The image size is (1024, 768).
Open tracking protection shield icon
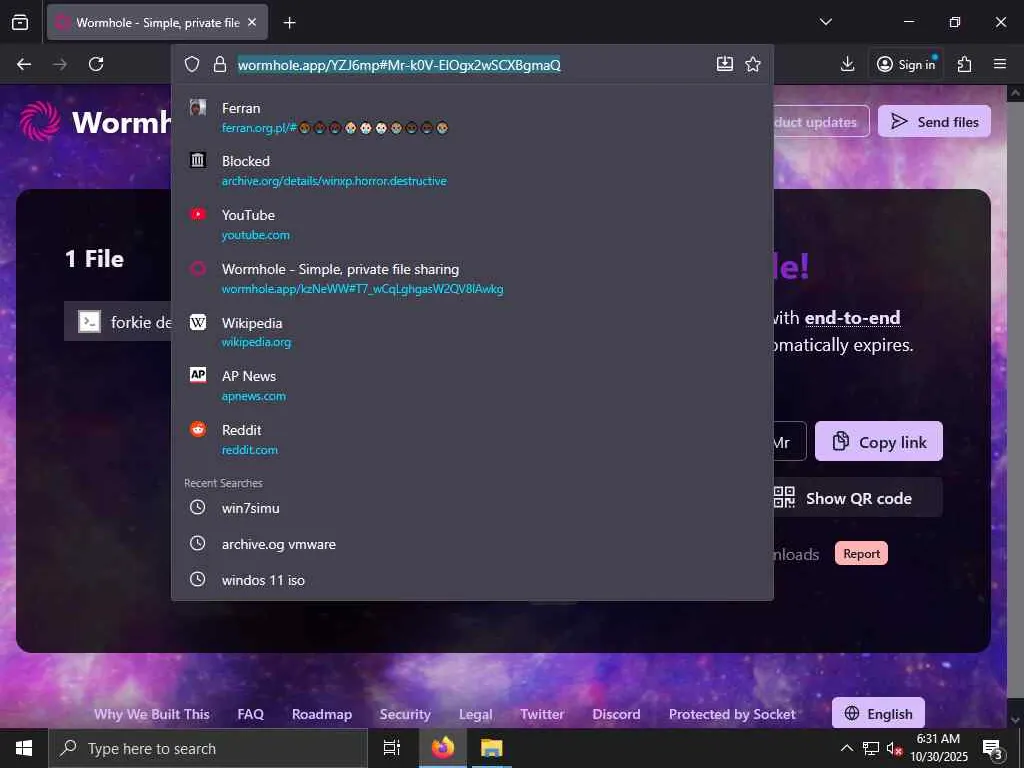191,64
